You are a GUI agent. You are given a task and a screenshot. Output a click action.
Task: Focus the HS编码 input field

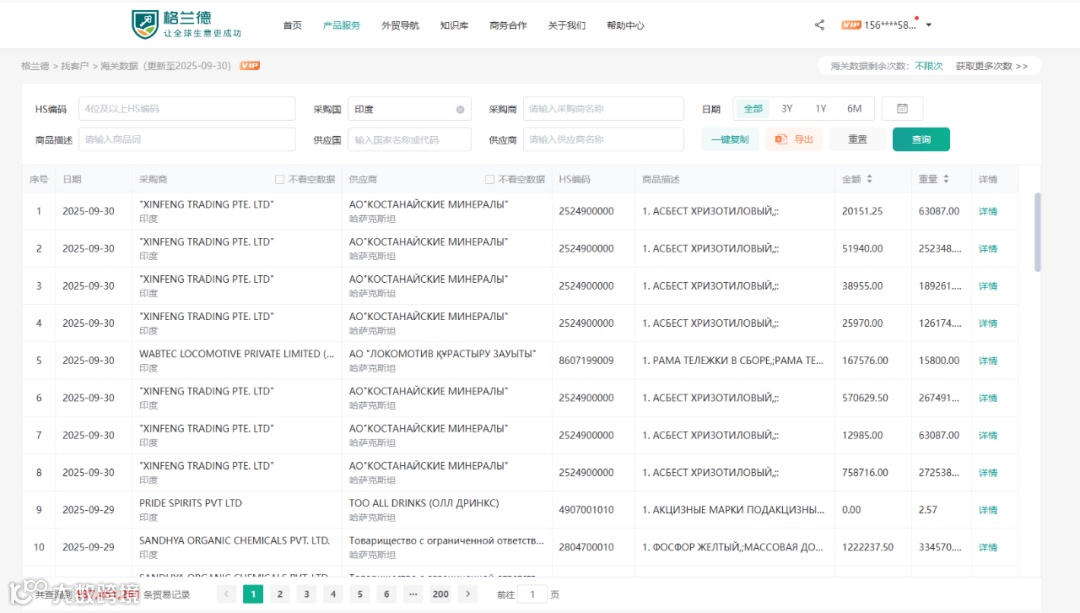pyautogui.click(x=187, y=109)
